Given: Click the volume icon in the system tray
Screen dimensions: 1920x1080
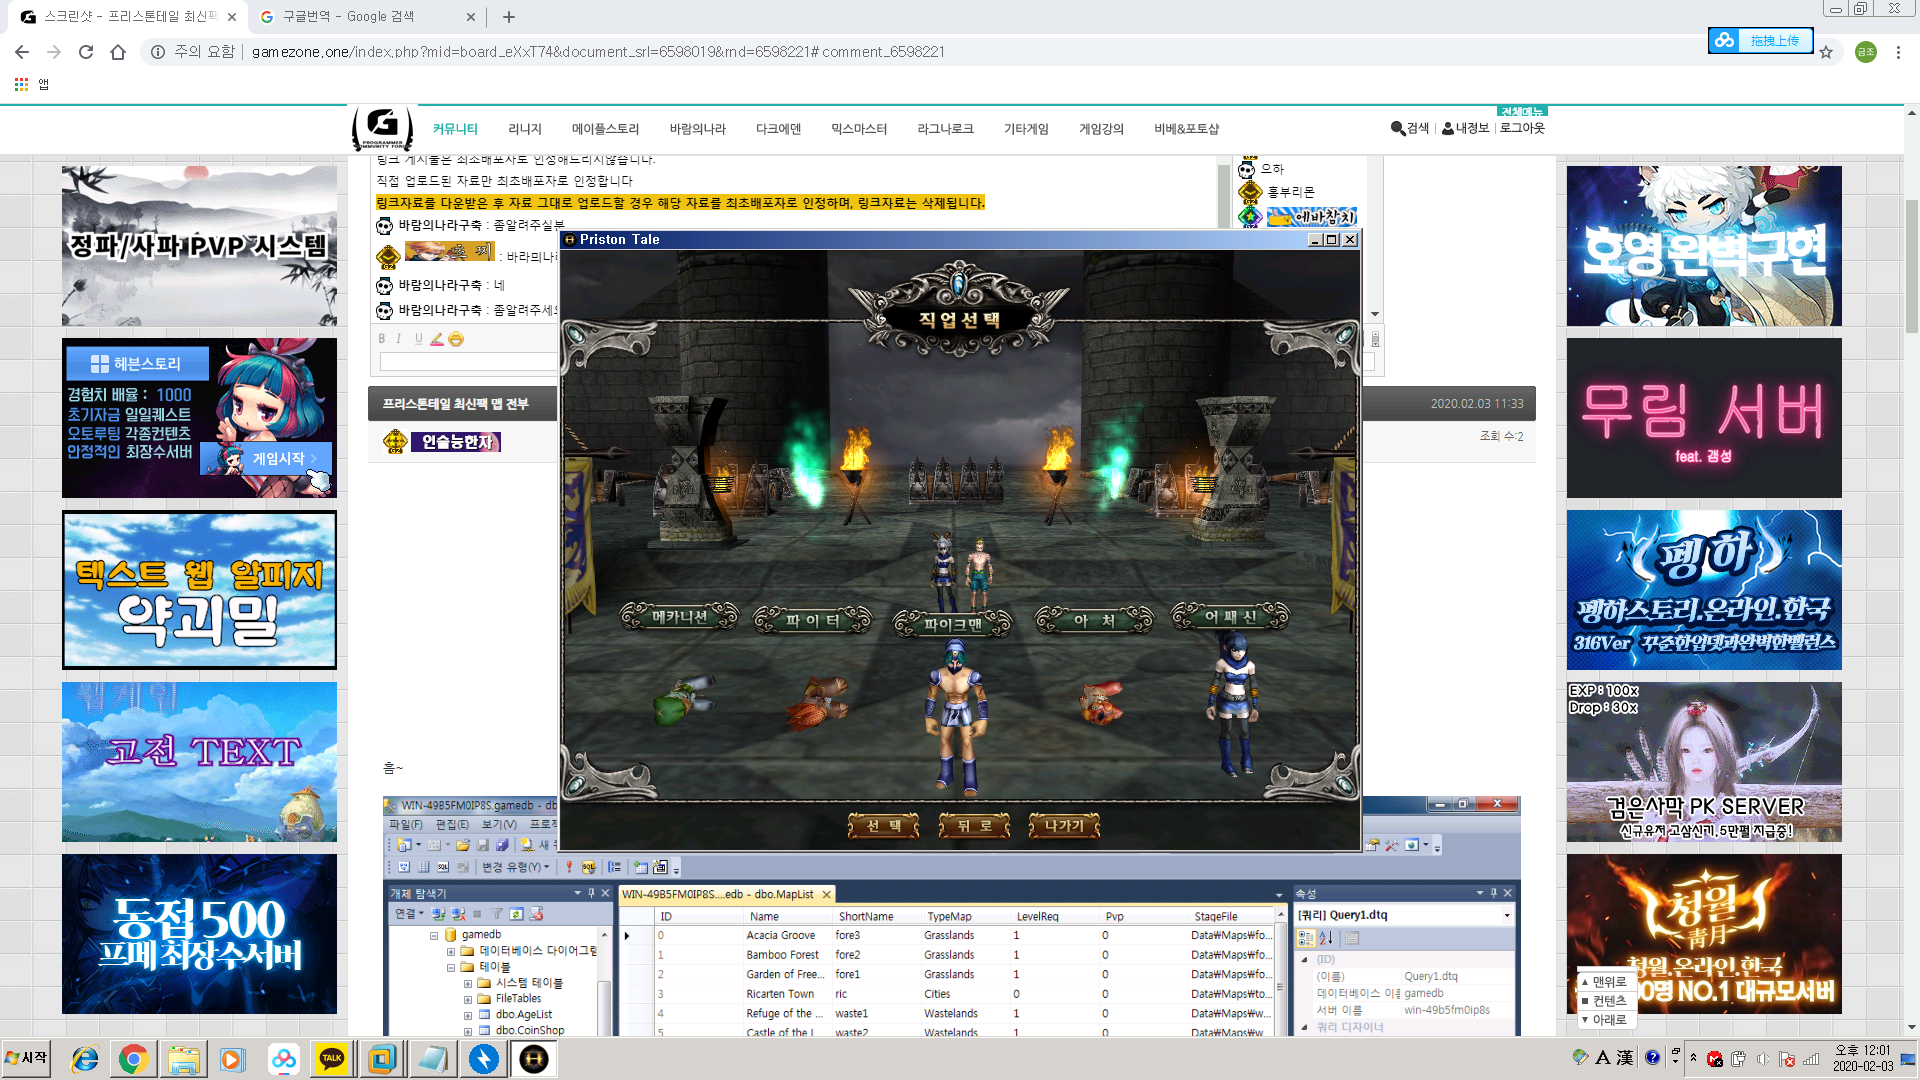Looking at the screenshot, I should click(1763, 1059).
